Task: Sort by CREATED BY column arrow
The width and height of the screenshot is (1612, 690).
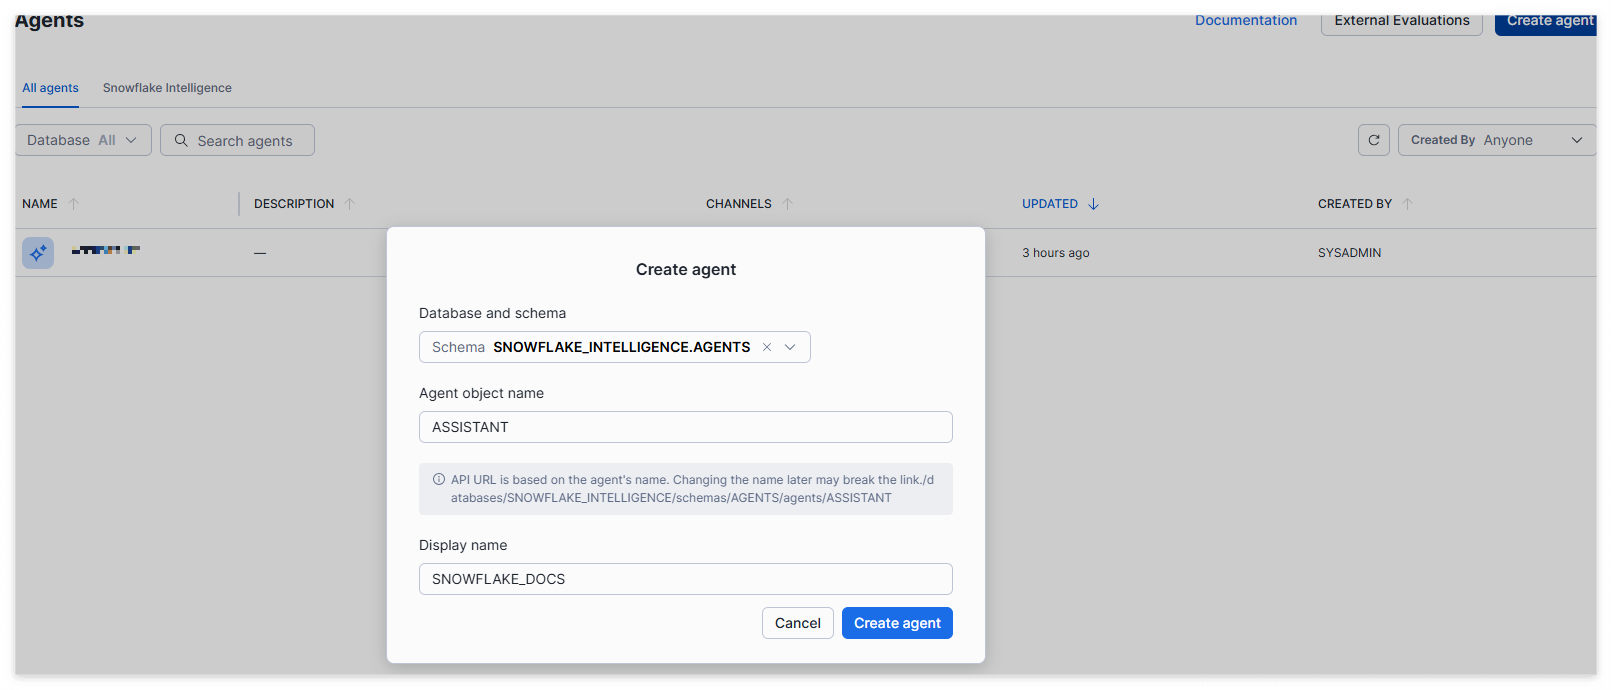Action: click(x=1407, y=204)
